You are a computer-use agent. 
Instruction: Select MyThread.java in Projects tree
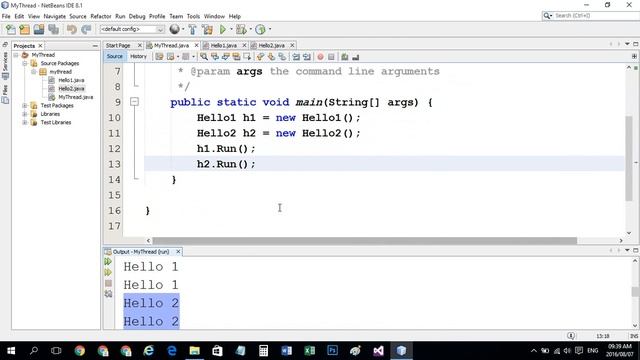pyautogui.click(x=76, y=97)
